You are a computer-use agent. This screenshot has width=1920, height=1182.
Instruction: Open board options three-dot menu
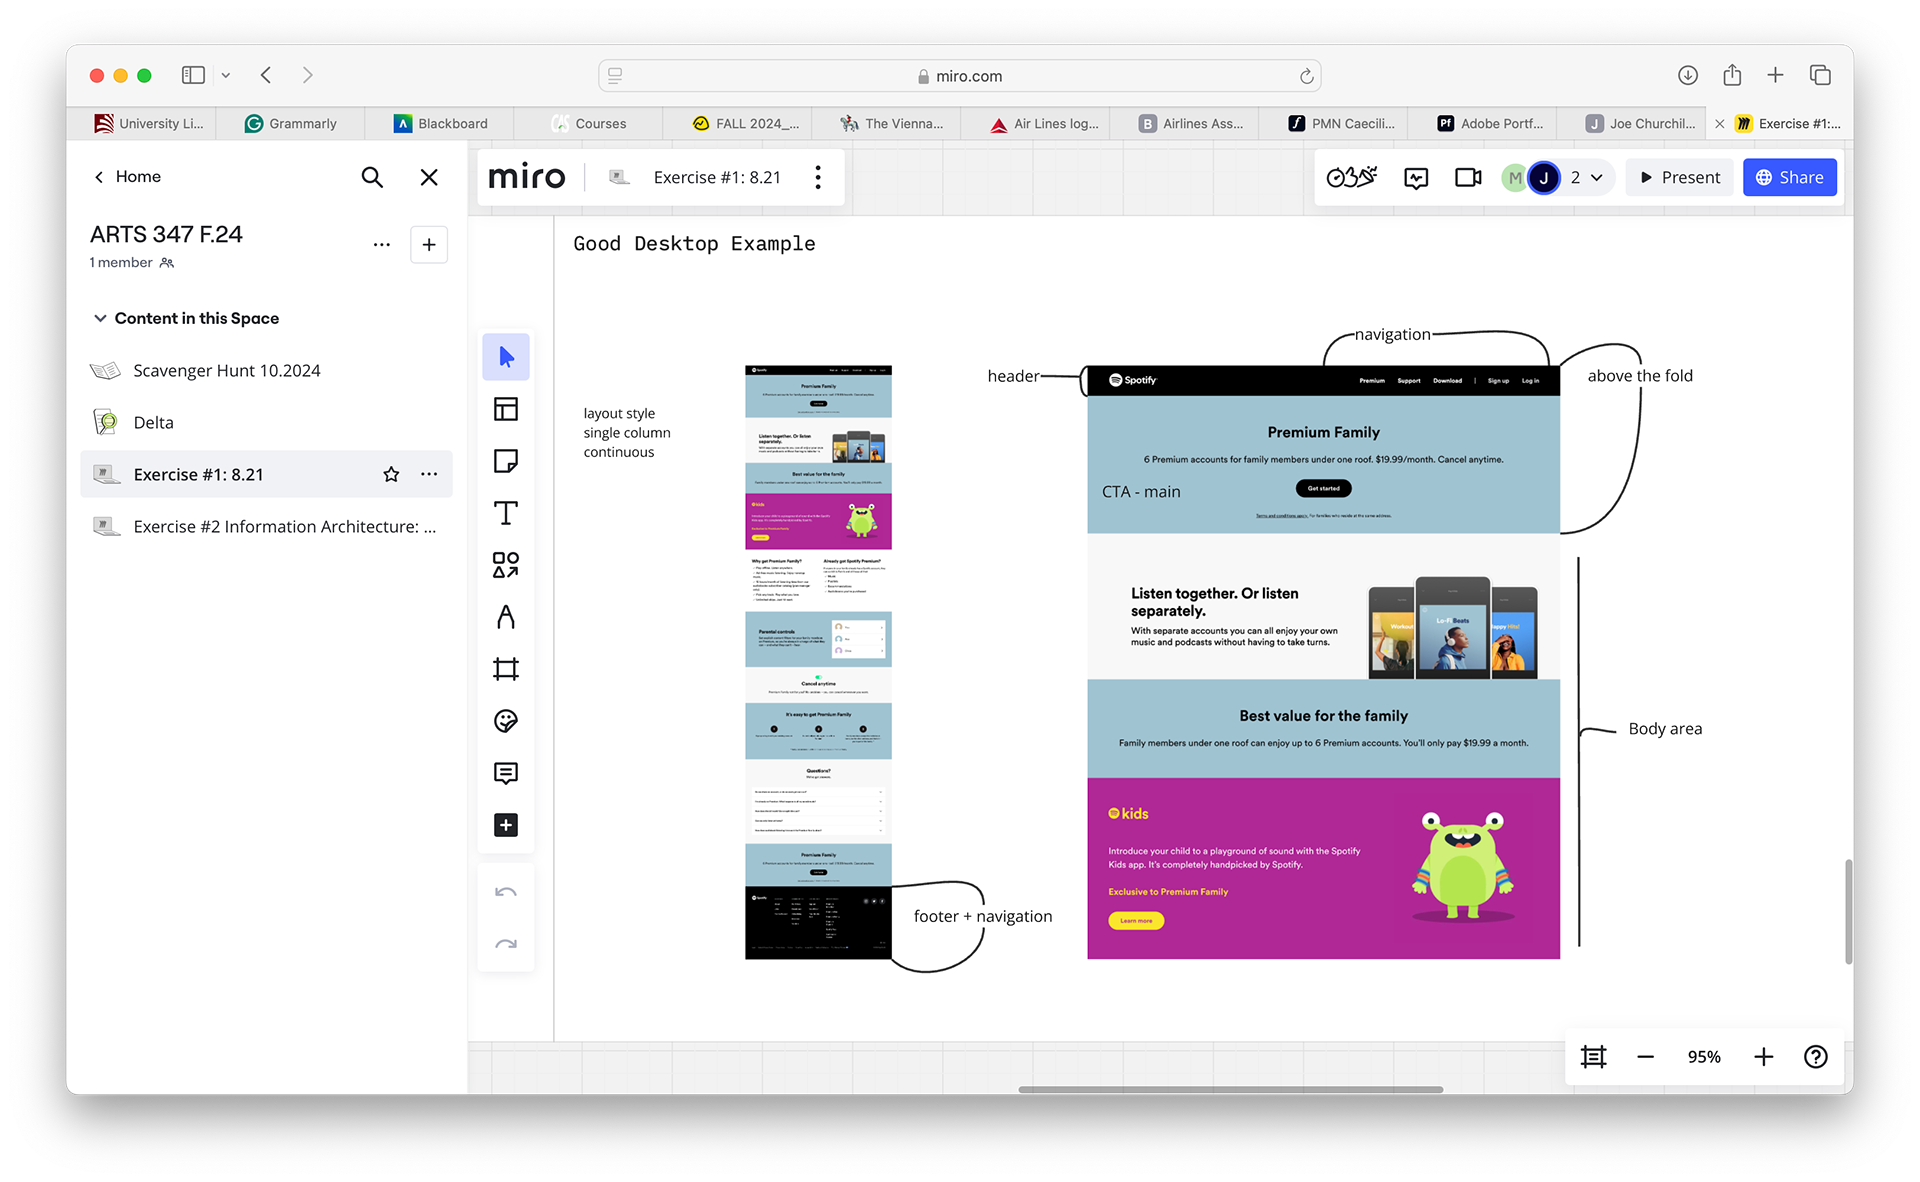[x=818, y=177]
